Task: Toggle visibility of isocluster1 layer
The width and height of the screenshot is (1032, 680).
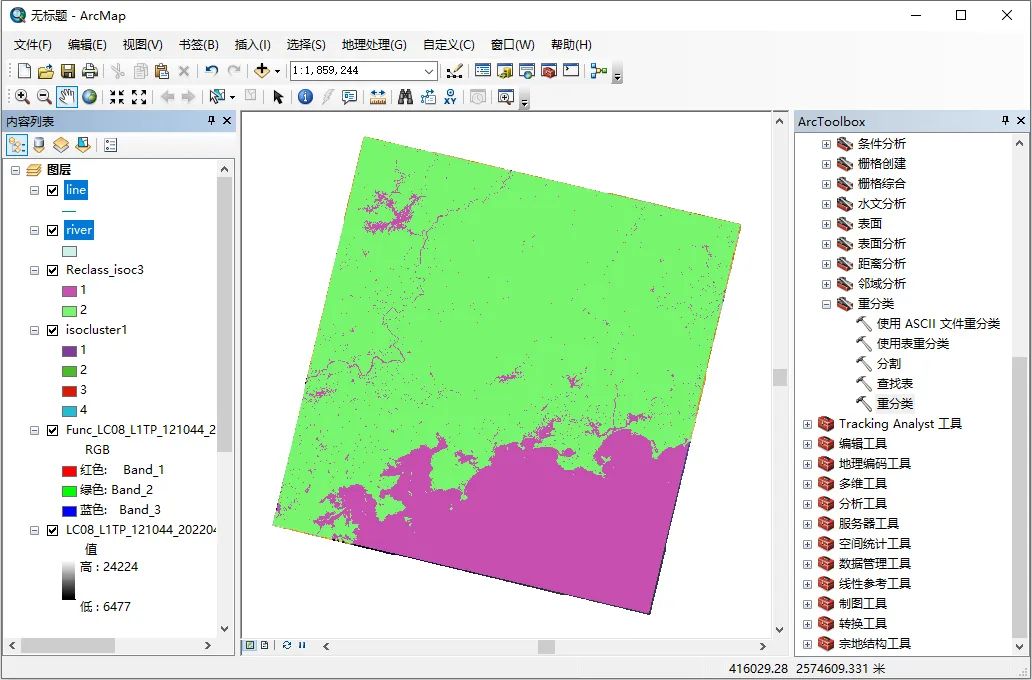Action: 53,330
